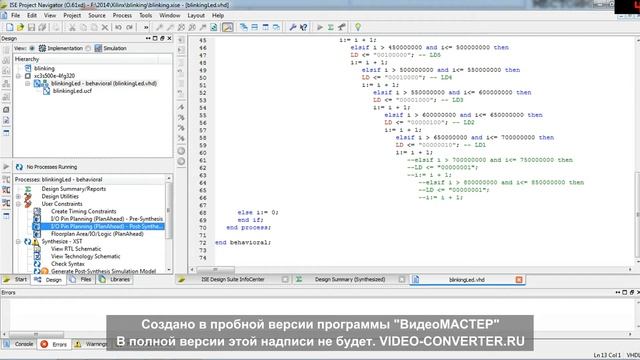The width and height of the screenshot is (640, 360).
Task: Click the run process arrow beside No Processes Running
Action: coord(6,167)
